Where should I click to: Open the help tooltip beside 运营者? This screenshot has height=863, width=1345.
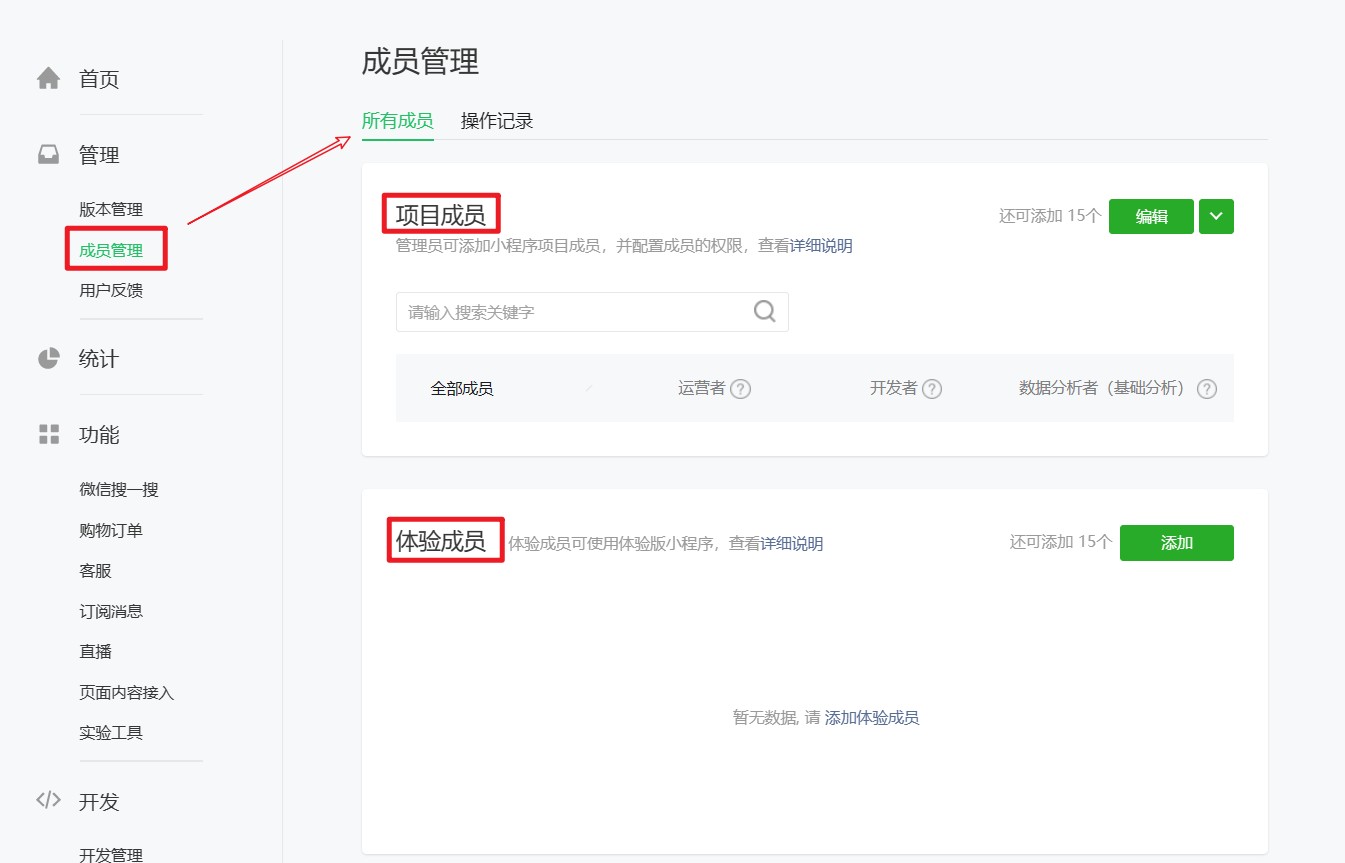click(x=740, y=389)
